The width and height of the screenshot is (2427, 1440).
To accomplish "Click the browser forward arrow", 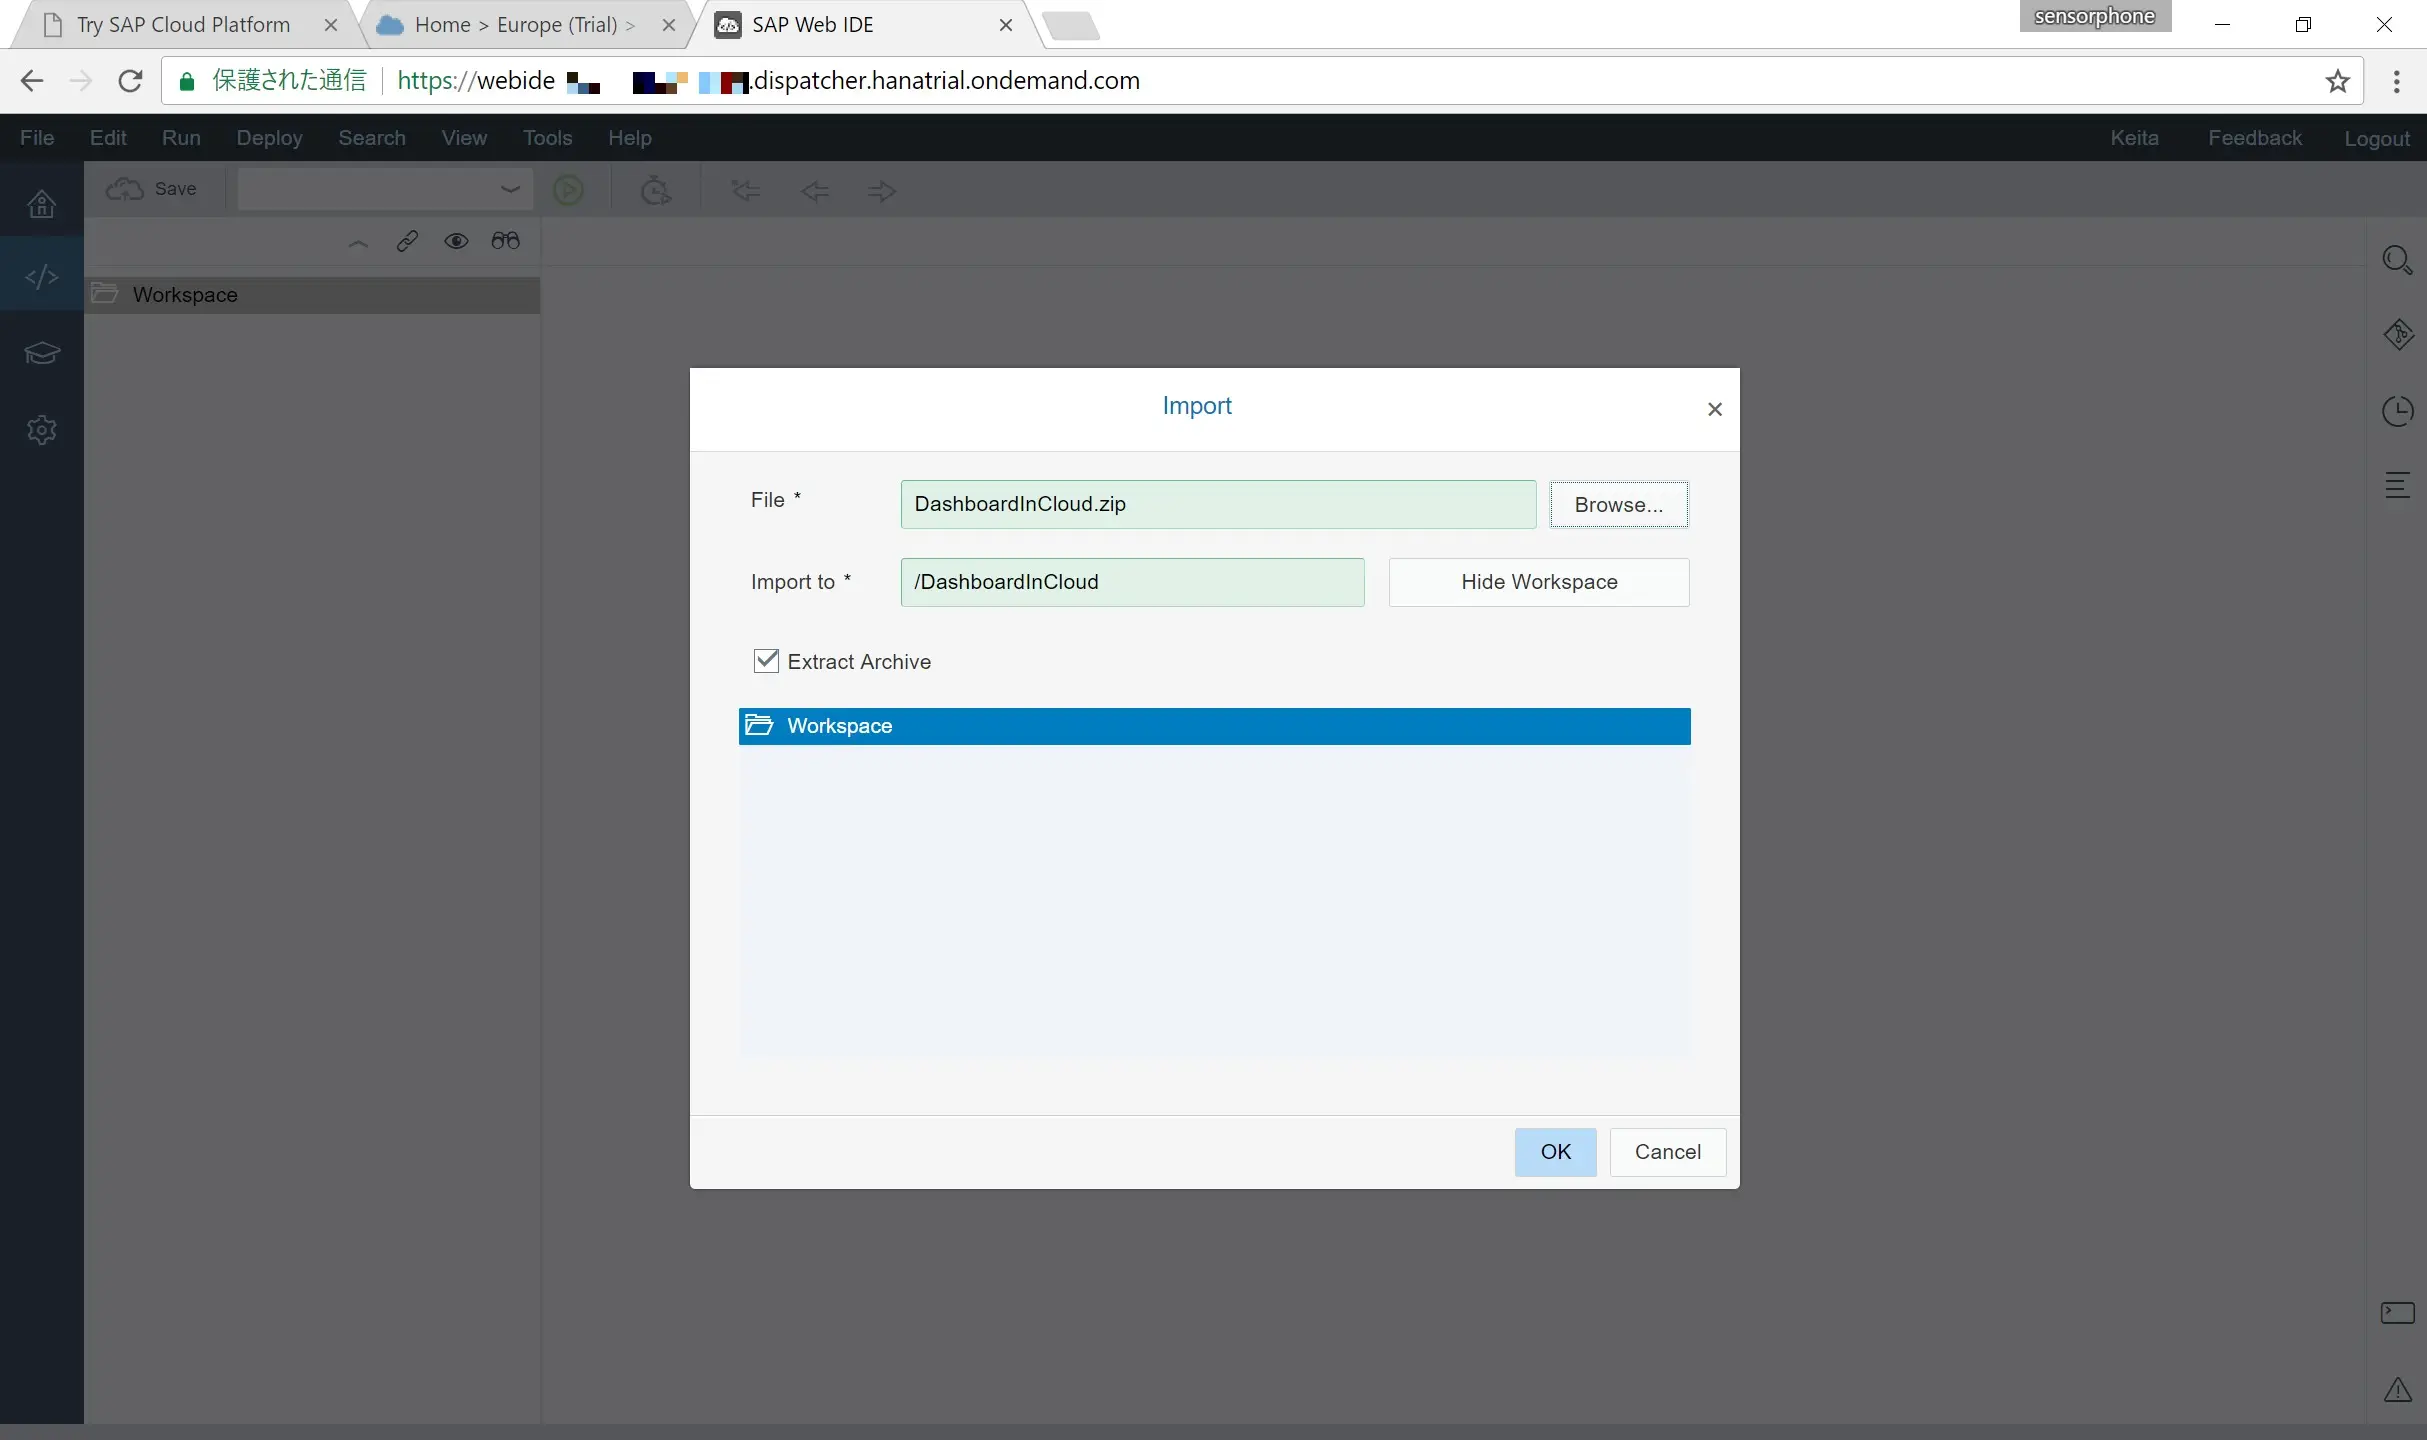I will [x=81, y=81].
